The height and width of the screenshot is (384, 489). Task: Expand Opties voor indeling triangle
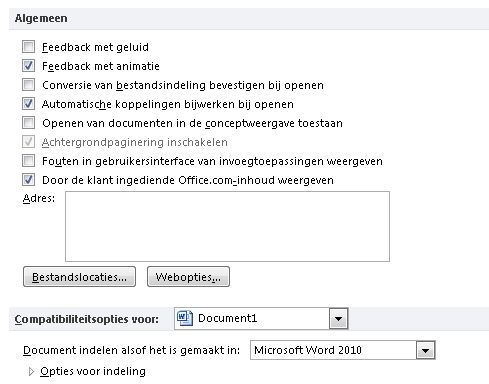[x=31, y=371]
